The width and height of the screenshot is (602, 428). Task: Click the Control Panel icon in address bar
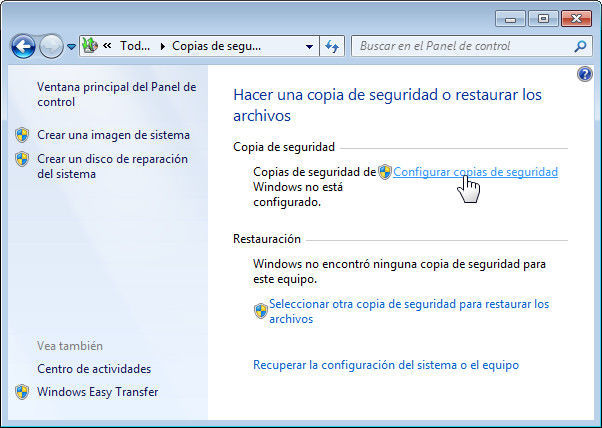pos(90,46)
